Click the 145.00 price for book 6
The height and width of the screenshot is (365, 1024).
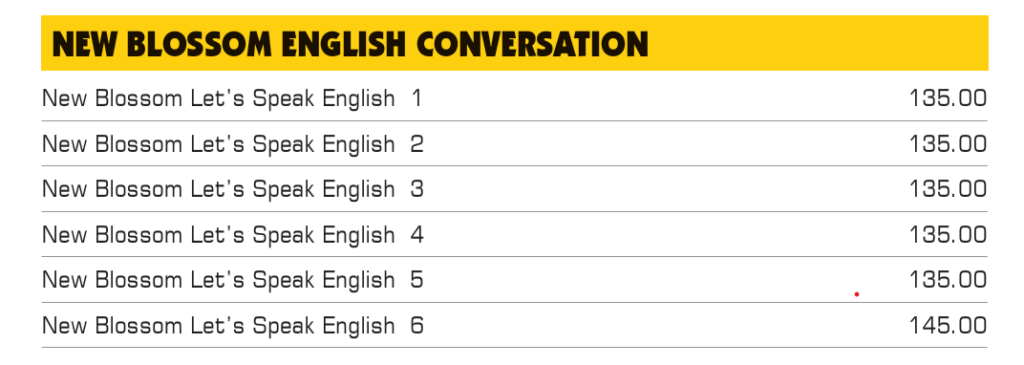tap(948, 325)
